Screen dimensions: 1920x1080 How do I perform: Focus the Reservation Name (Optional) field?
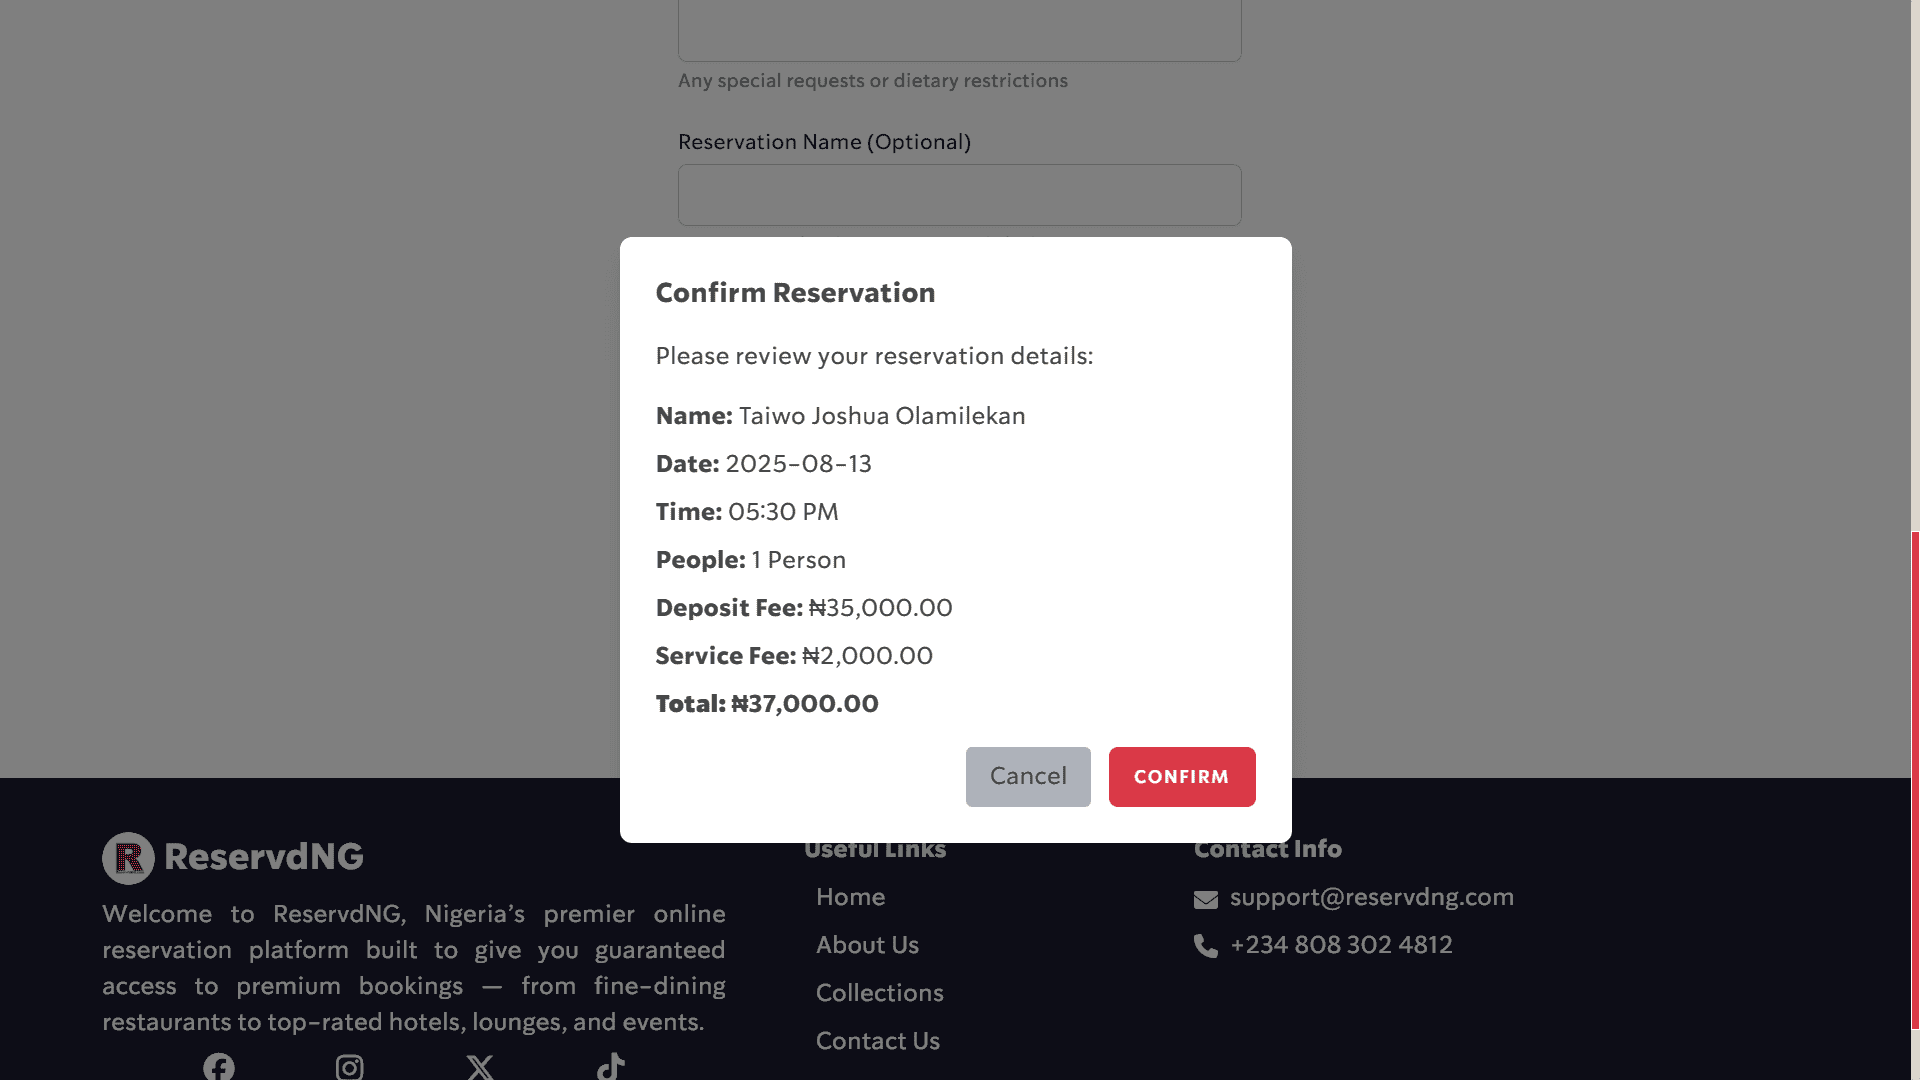click(x=960, y=195)
